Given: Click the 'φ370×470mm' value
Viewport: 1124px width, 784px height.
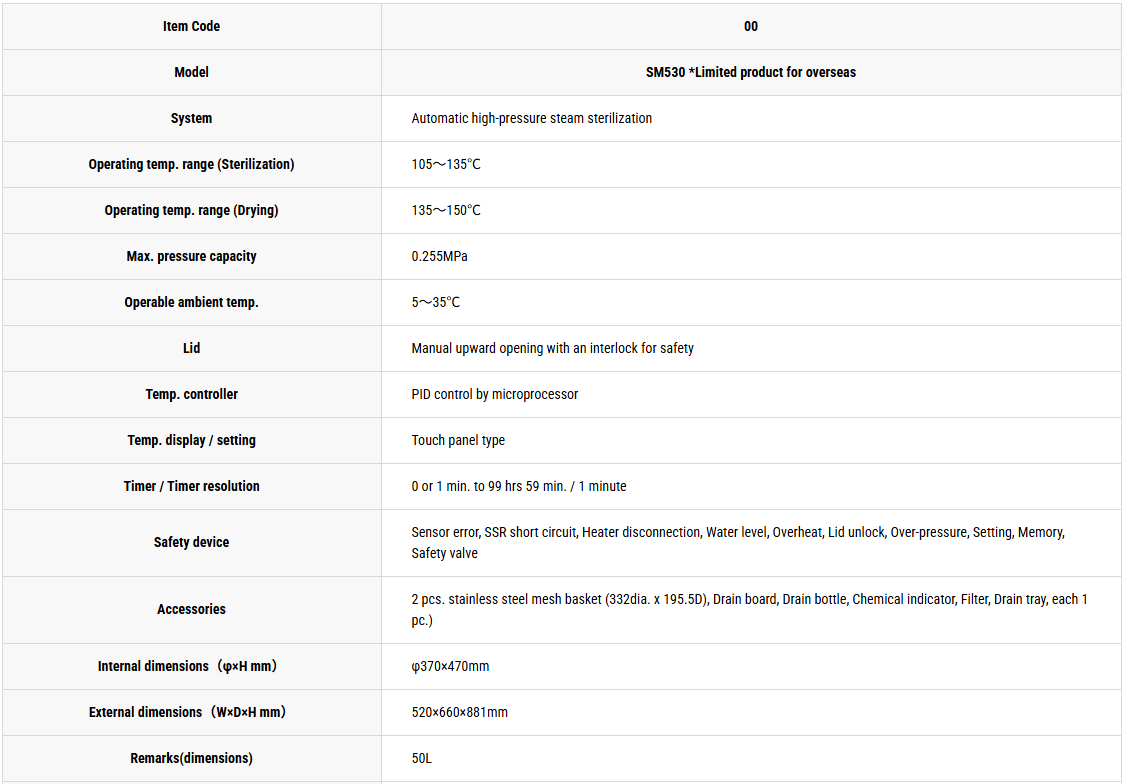Looking at the screenshot, I should [x=450, y=666].
